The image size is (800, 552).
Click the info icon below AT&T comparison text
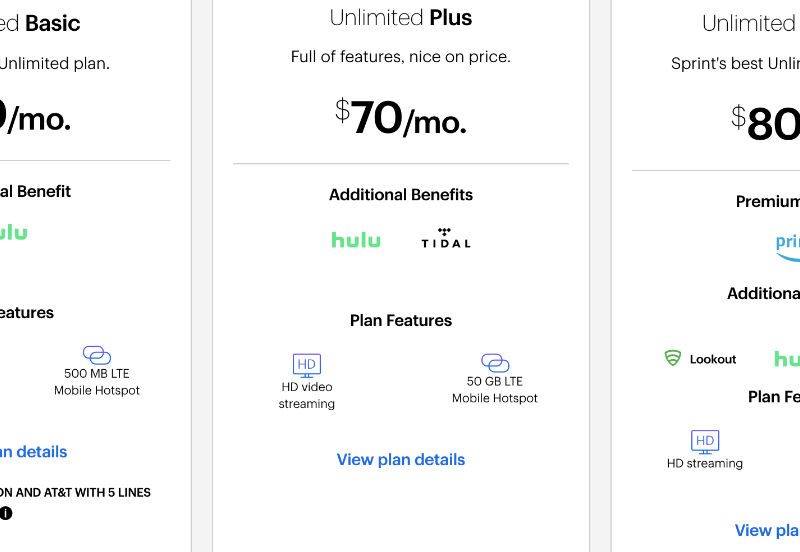(x=6, y=513)
